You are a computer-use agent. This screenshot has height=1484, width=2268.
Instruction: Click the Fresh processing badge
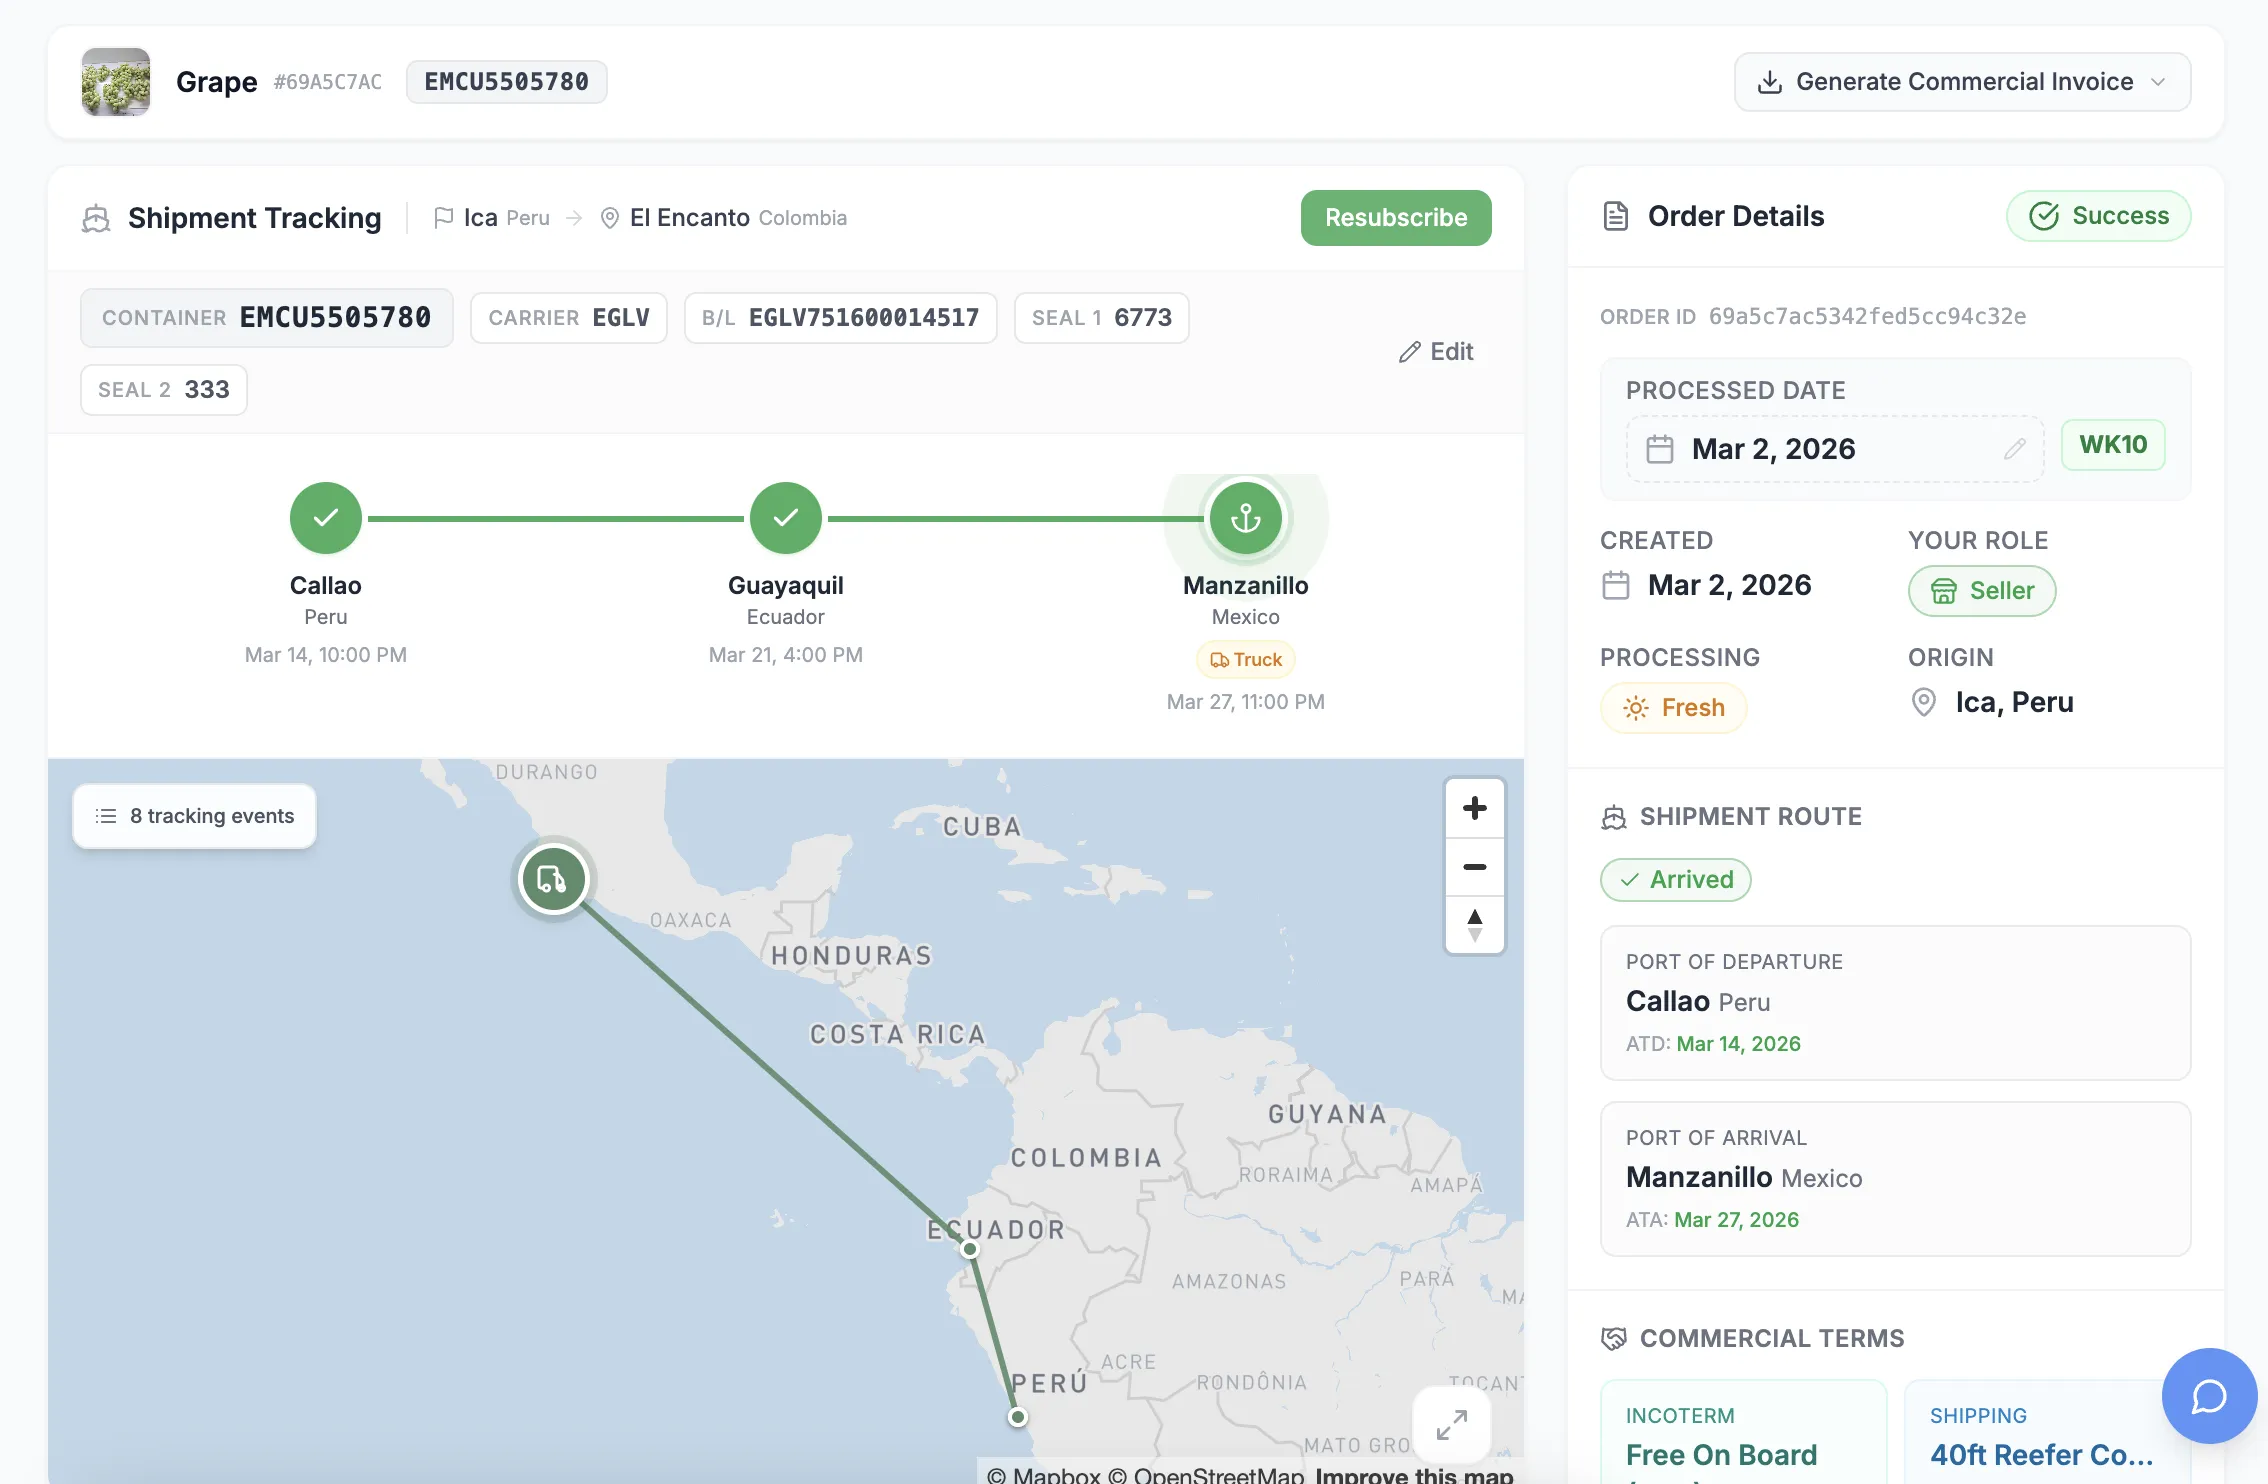coord(1674,708)
